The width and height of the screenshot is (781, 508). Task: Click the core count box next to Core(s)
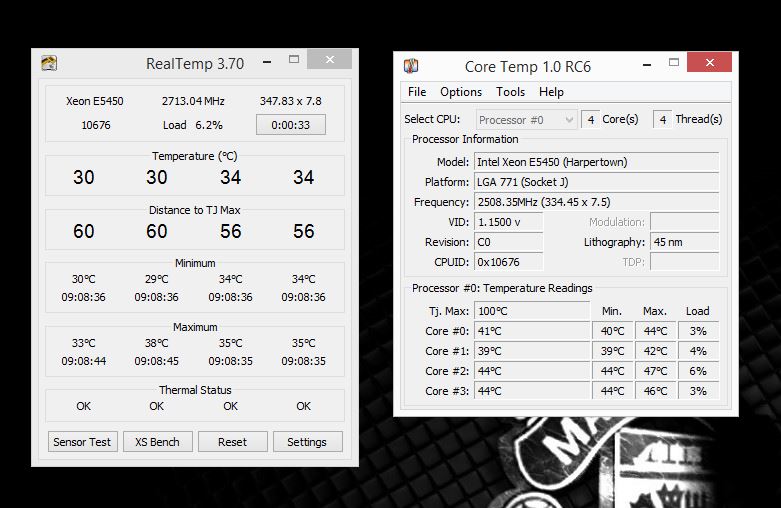(590, 120)
